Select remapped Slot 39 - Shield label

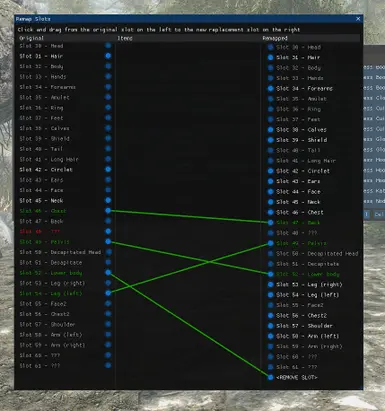coord(301,140)
